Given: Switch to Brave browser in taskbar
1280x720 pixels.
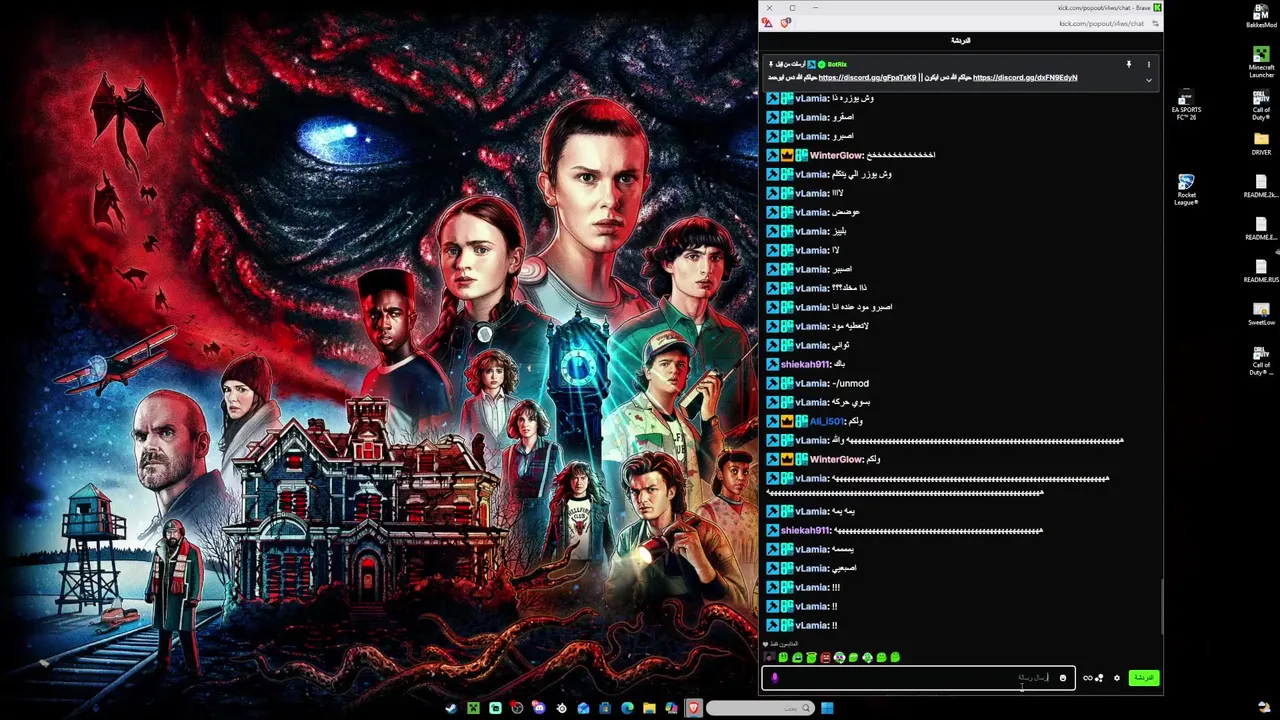Looking at the screenshot, I should tap(693, 708).
